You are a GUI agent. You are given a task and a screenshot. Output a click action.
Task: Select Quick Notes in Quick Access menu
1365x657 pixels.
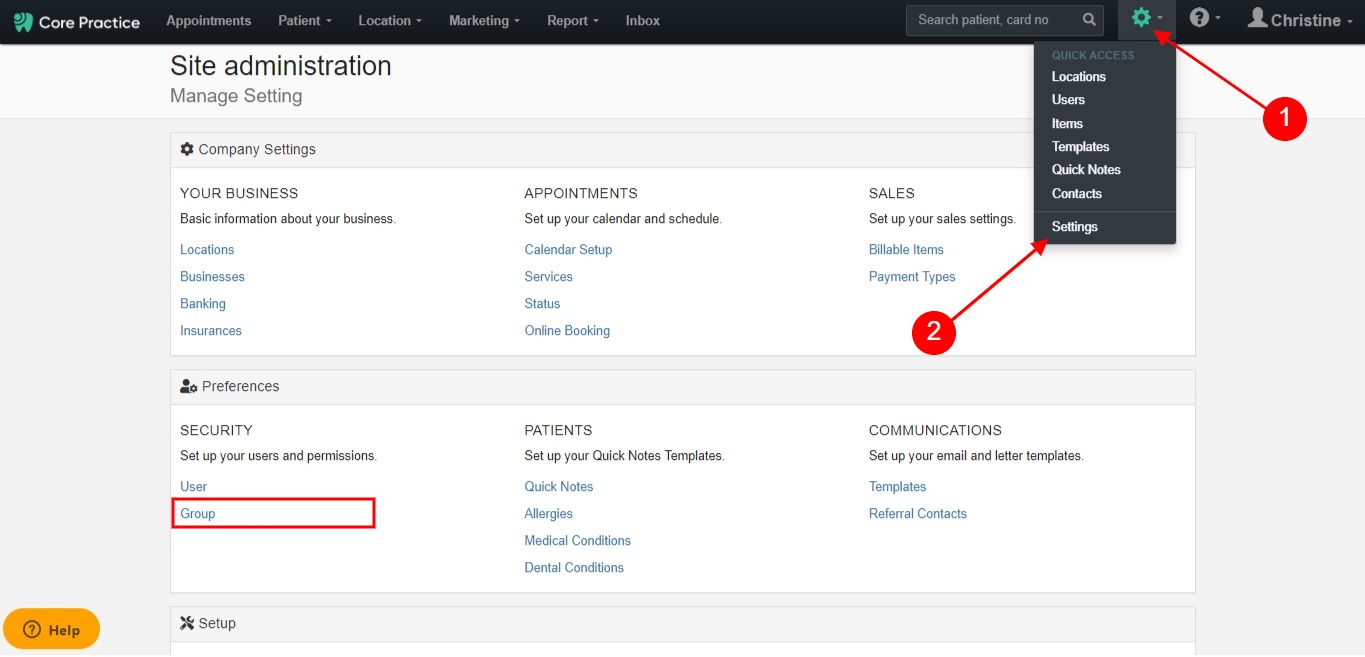click(x=1086, y=170)
